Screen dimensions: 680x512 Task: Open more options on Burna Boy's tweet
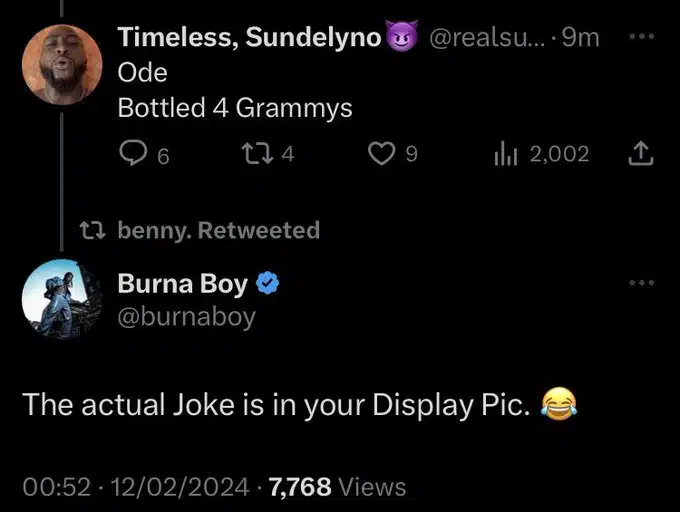point(642,284)
